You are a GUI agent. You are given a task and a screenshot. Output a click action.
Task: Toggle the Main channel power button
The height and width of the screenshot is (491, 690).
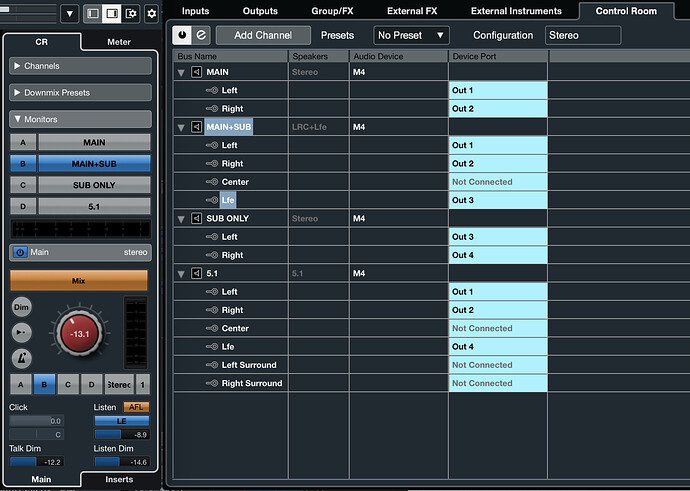click(x=20, y=252)
